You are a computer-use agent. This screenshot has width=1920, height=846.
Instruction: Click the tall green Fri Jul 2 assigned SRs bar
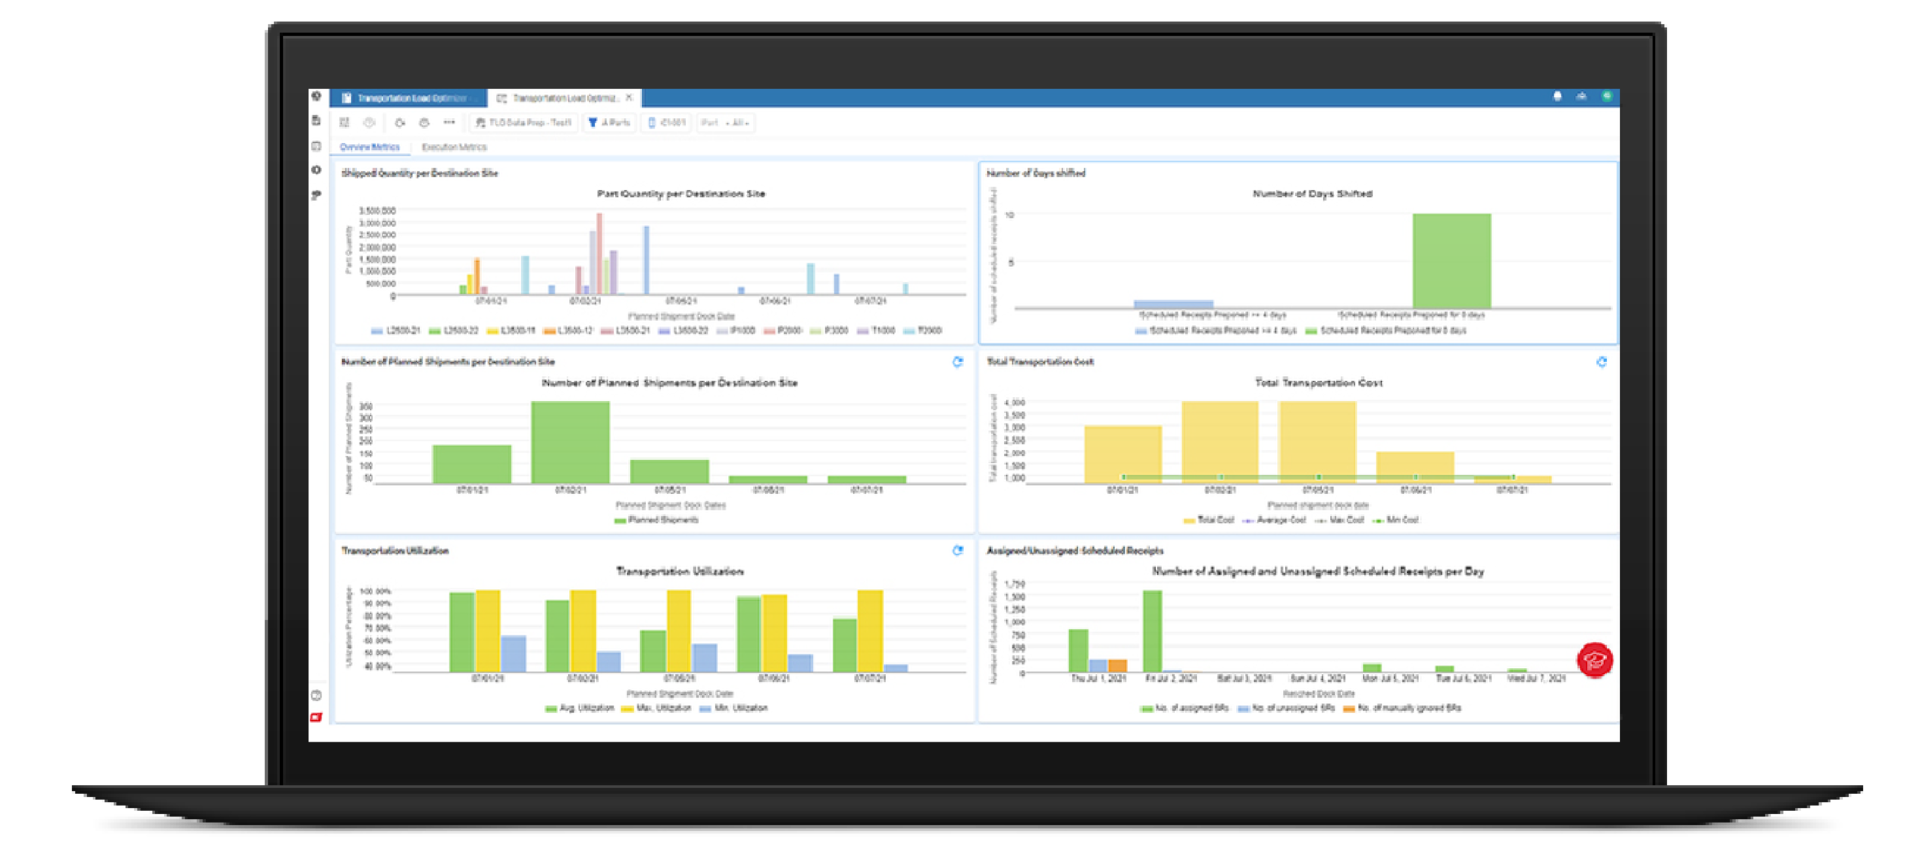[x=1152, y=631]
